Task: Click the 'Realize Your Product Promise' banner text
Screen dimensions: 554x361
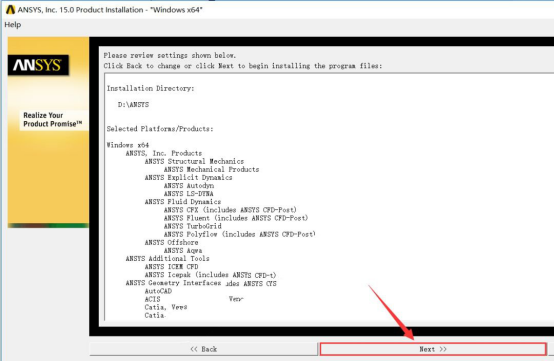Action: [53, 119]
